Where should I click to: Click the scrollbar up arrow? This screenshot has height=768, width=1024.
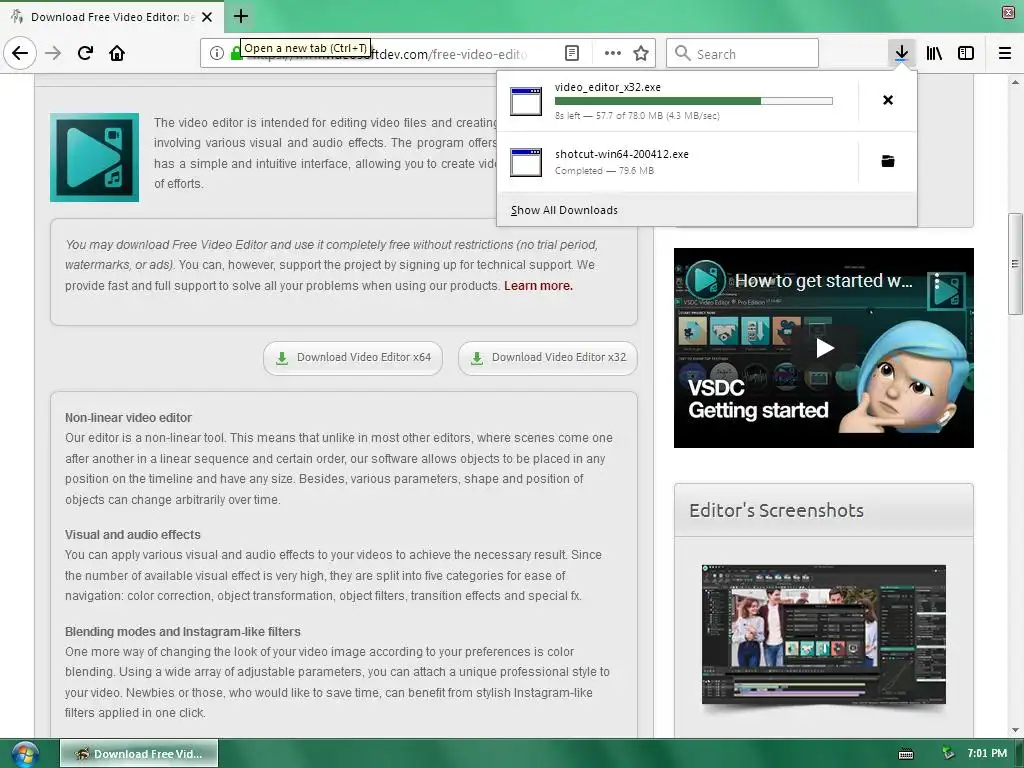1015,82
